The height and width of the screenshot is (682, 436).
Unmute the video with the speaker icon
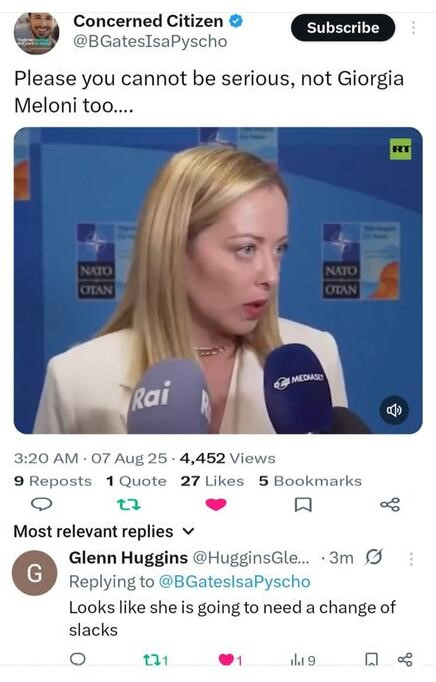pos(394,410)
